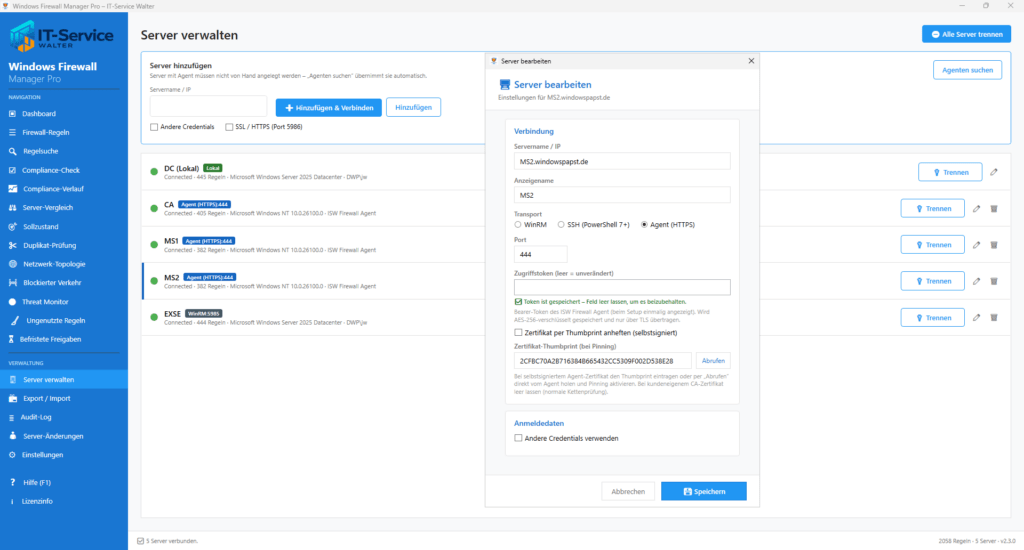This screenshot has width=1024, height=550.
Task: Click Abrufen to fetch the thumbprint
Action: [713, 361]
